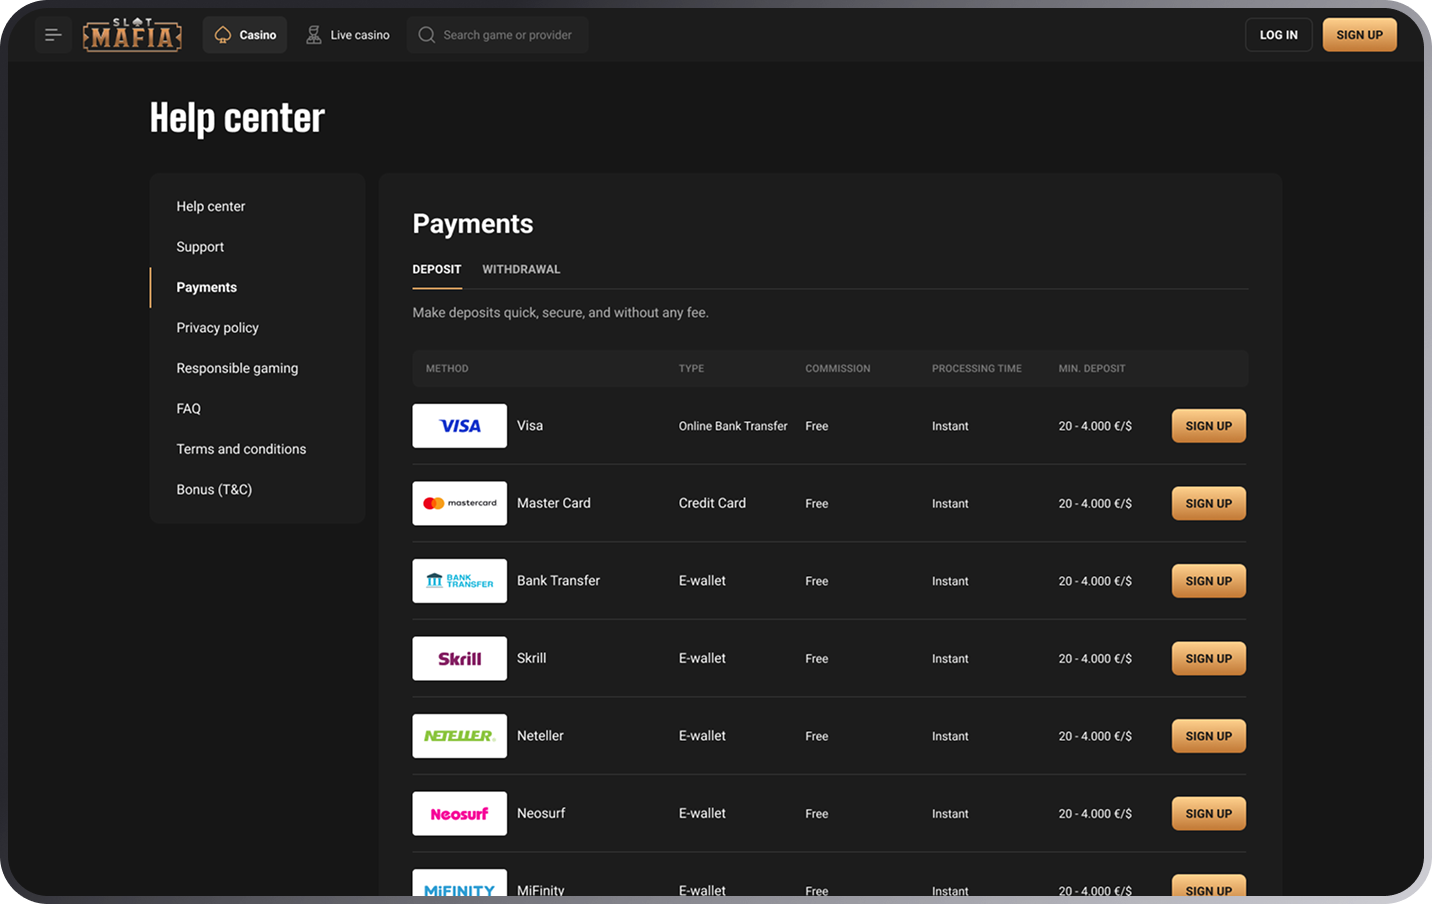Viewport: 1432px width, 904px height.
Task: Click the Neosurf payment logo
Action: pyautogui.click(x=459, y=813)
